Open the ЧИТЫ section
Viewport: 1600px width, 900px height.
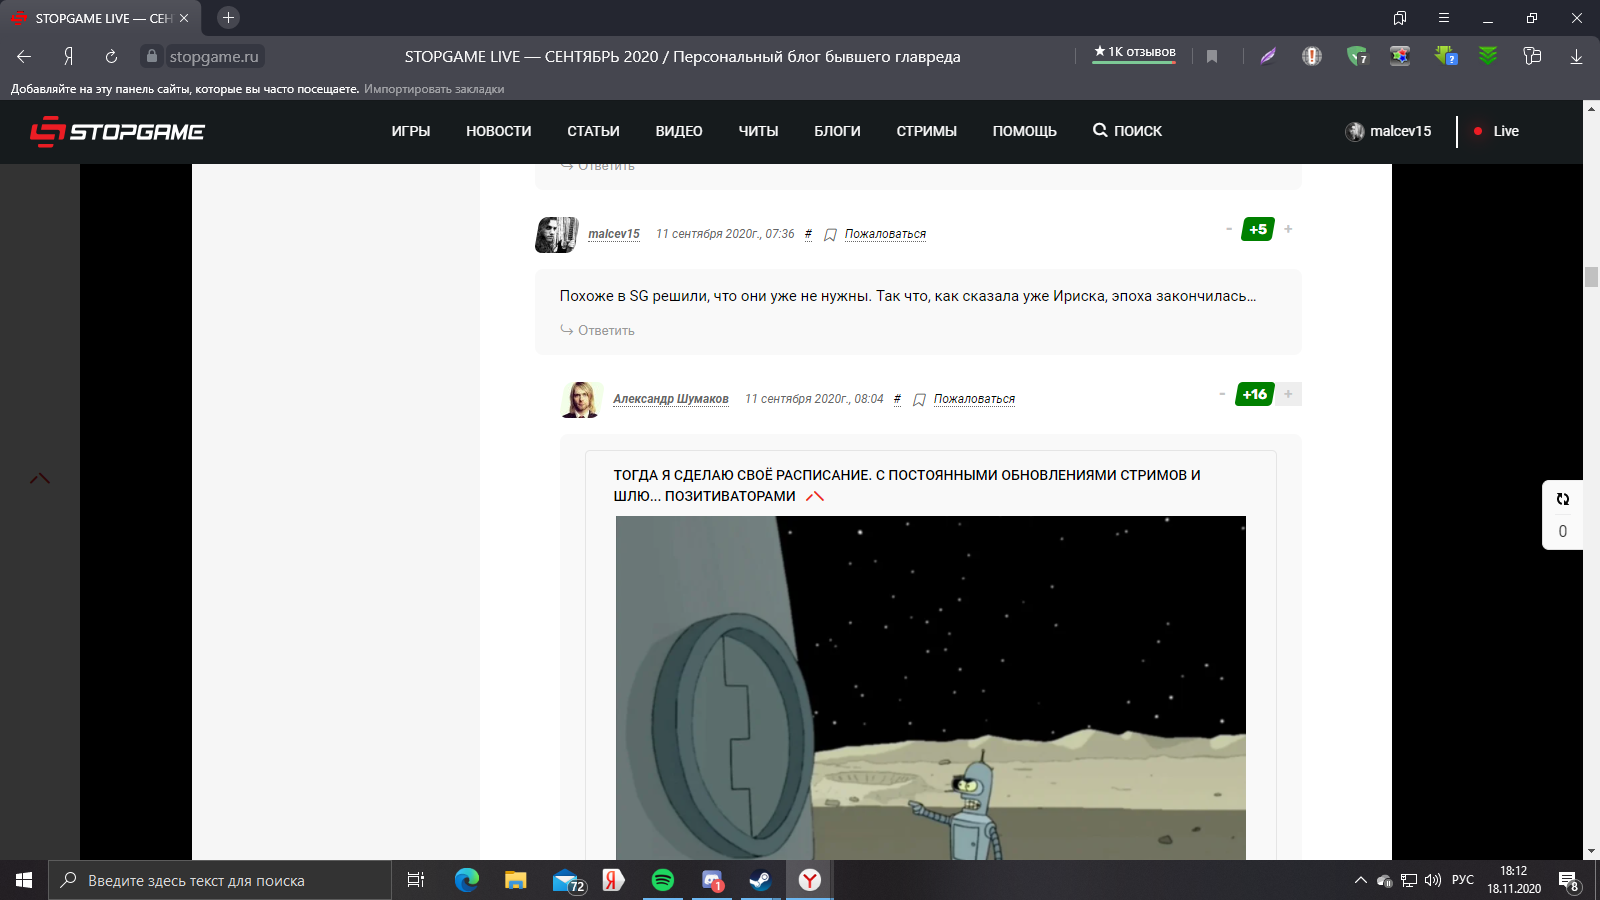click(758, 131)
